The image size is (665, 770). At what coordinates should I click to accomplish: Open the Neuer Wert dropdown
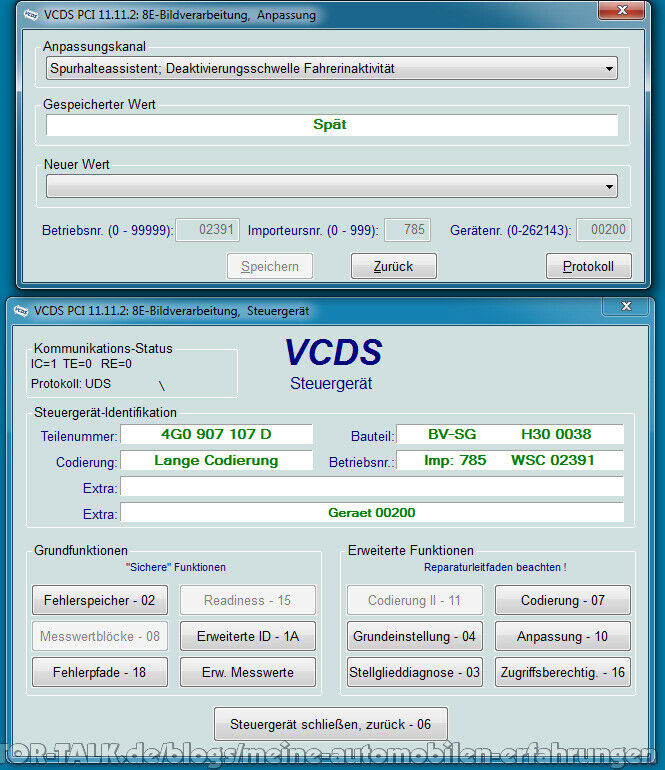(609, 187)
